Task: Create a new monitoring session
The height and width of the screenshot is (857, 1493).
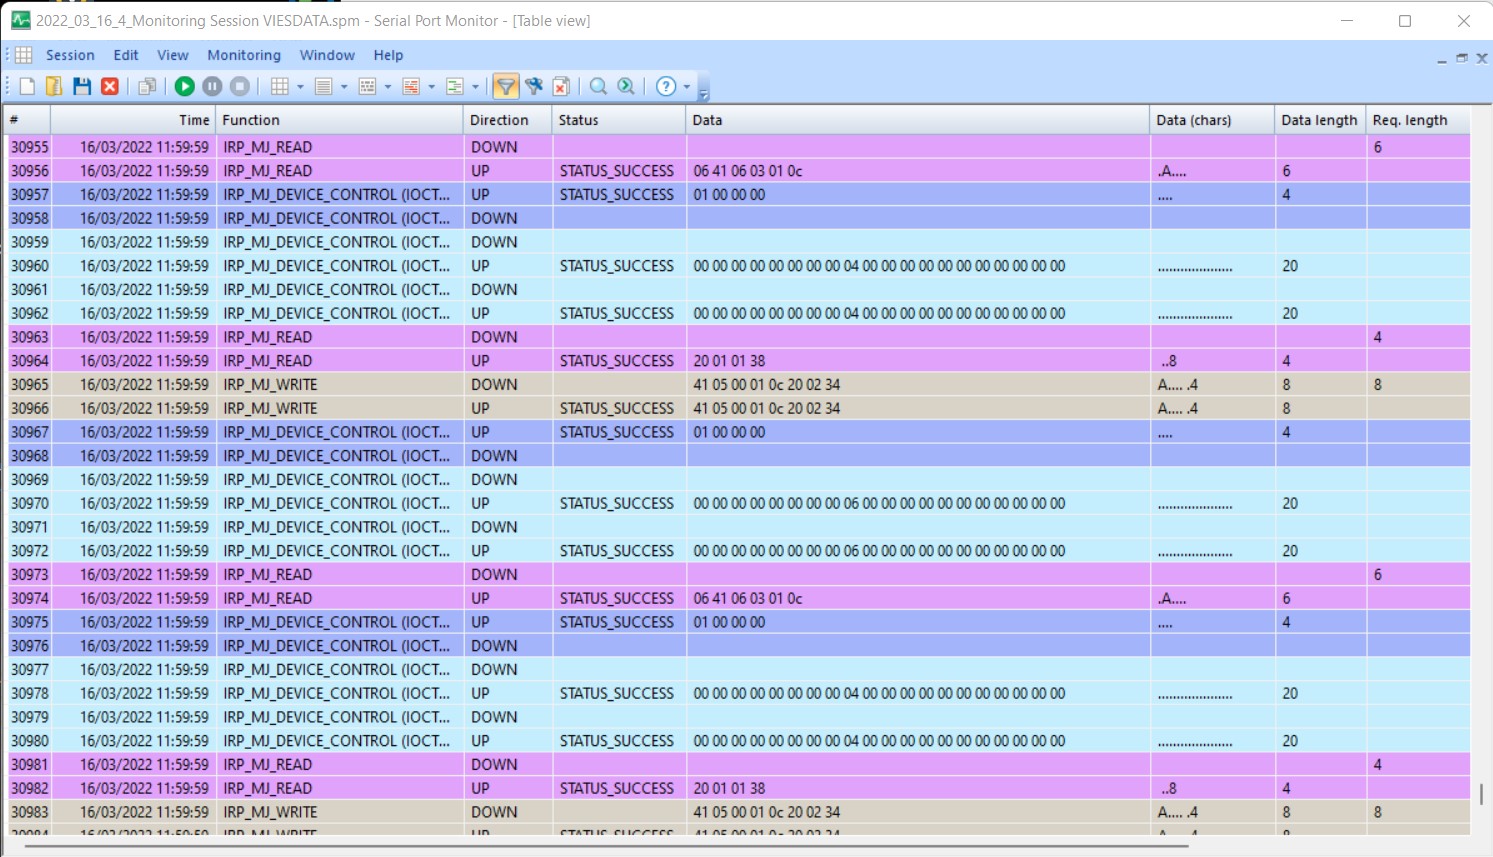Action: (26, 86)
